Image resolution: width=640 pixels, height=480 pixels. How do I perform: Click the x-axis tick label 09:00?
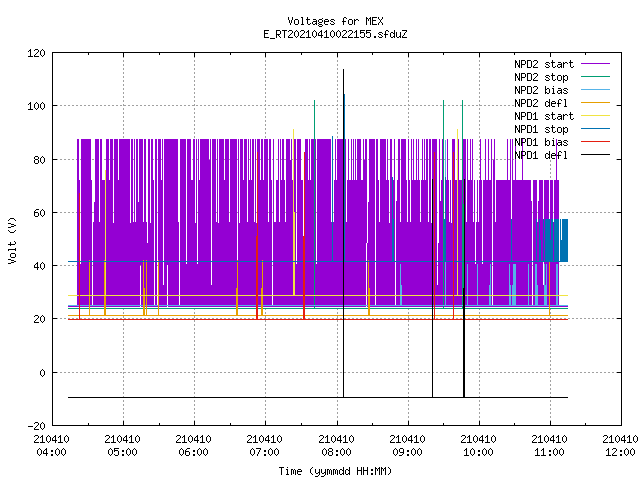click(x=407, y=453)
